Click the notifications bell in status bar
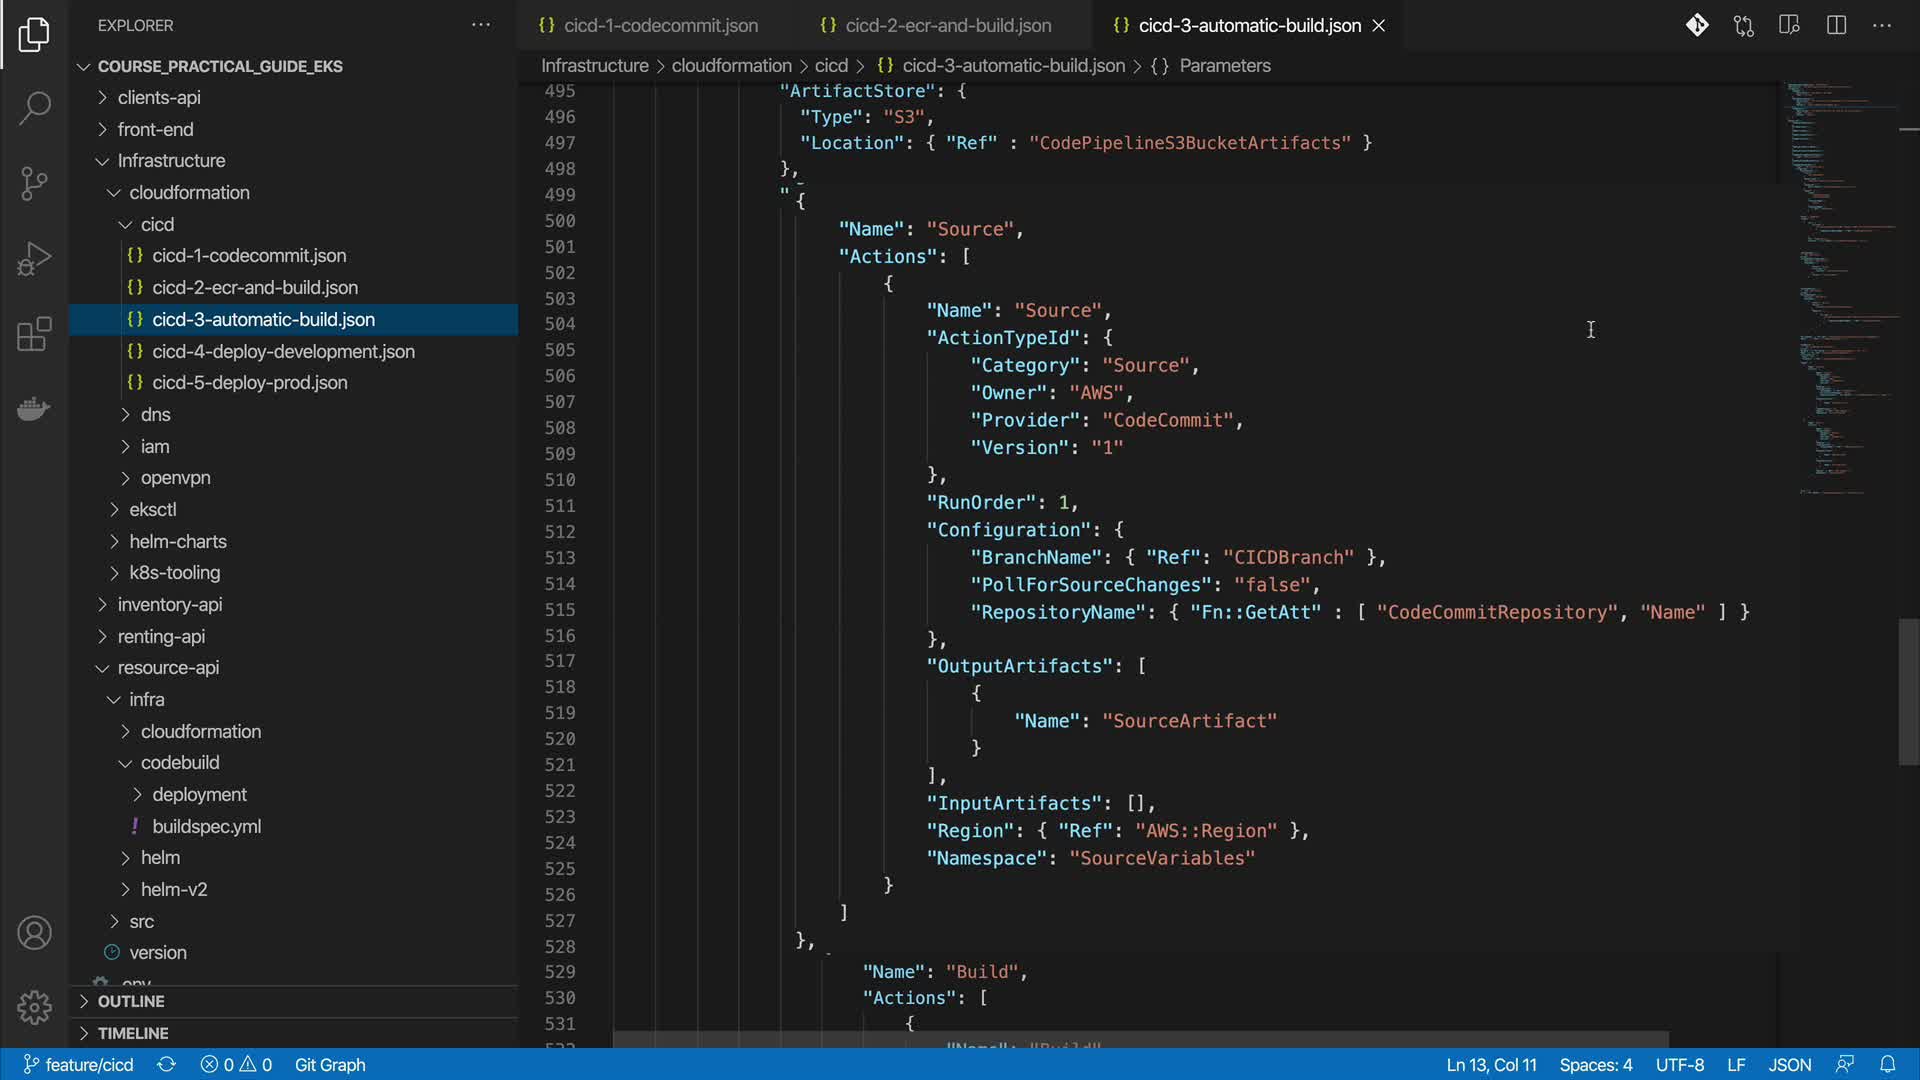1920x1080 pixels. coord(1887,1064)
